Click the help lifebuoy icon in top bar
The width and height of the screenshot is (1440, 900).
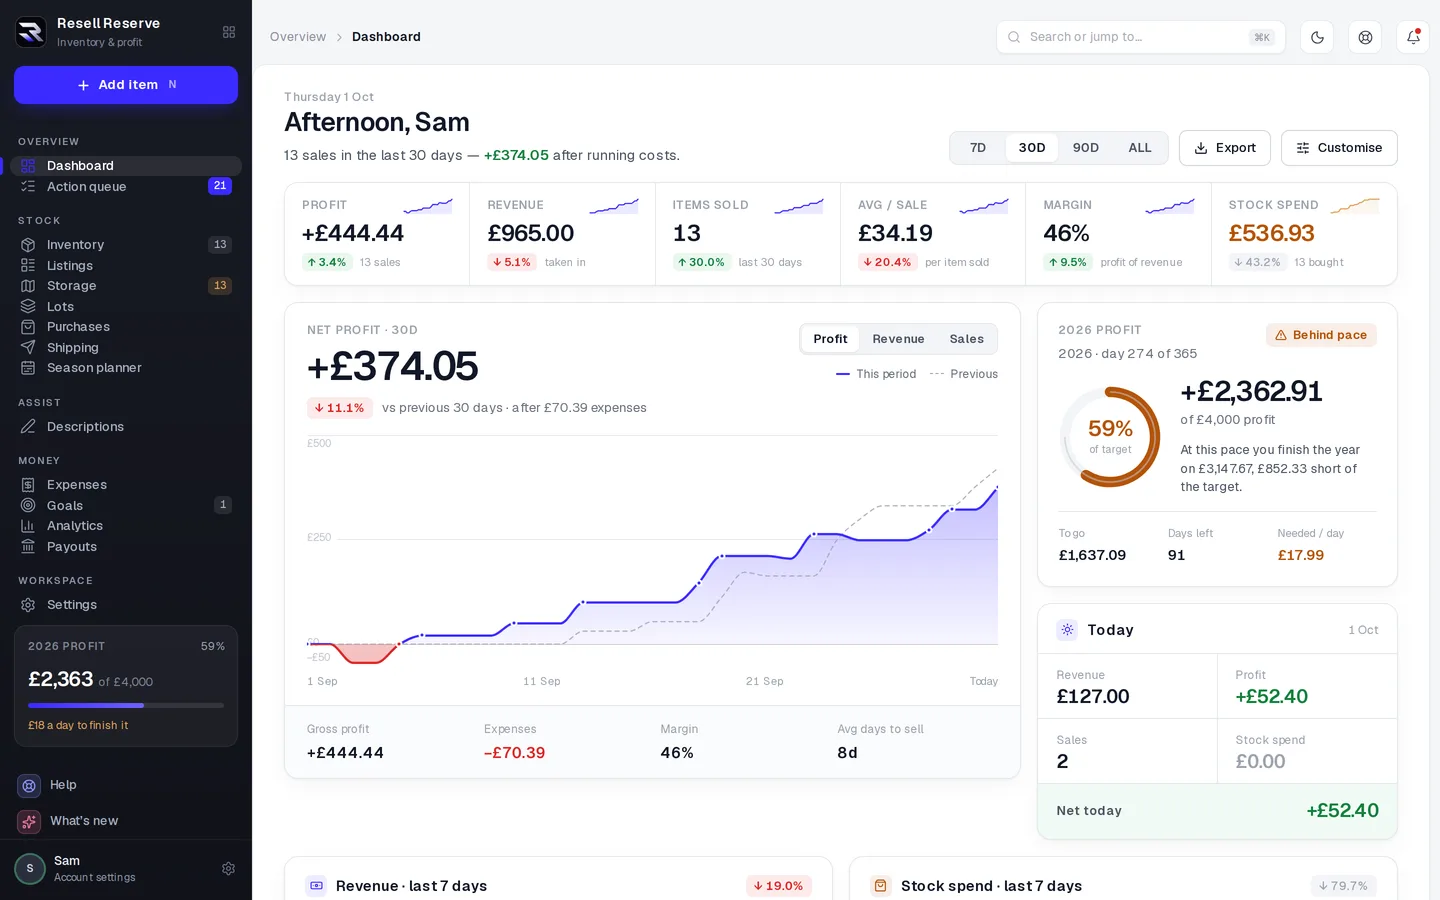tap(1365, 37)
